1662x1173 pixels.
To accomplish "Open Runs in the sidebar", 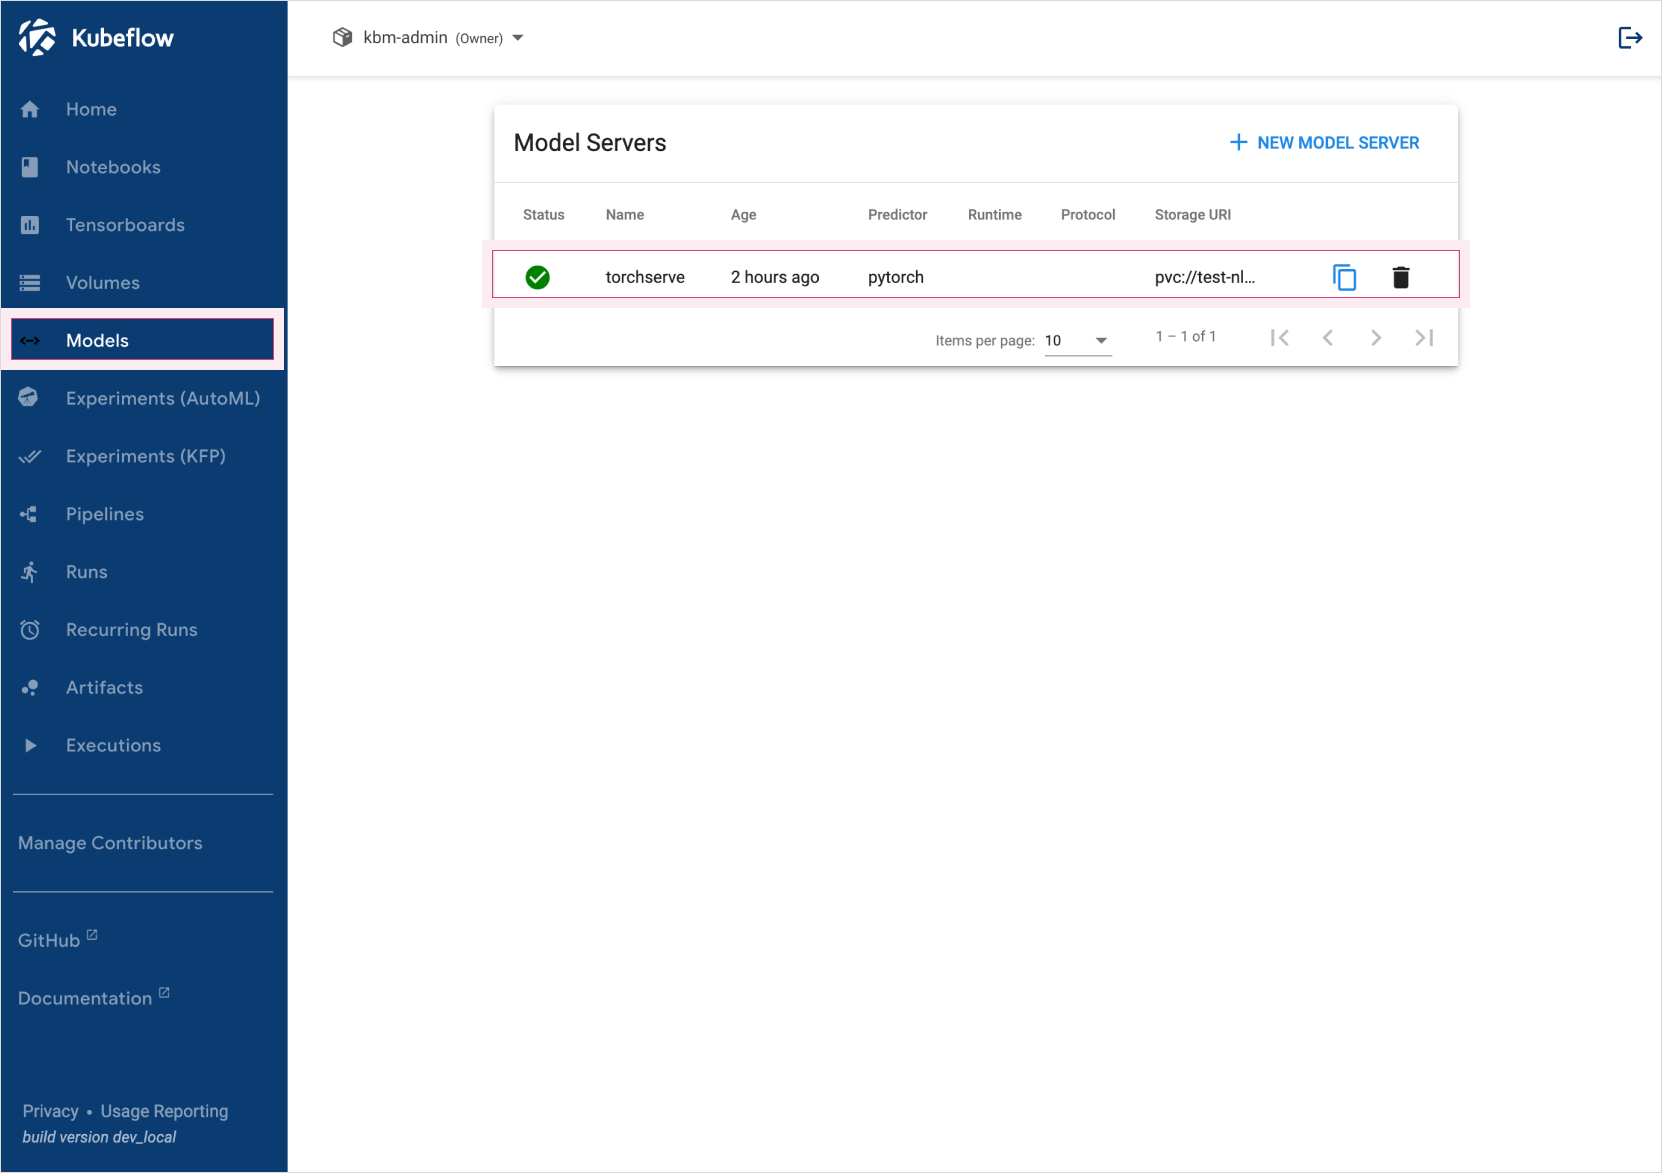I will pyautogui.click(x=143, y=572).
